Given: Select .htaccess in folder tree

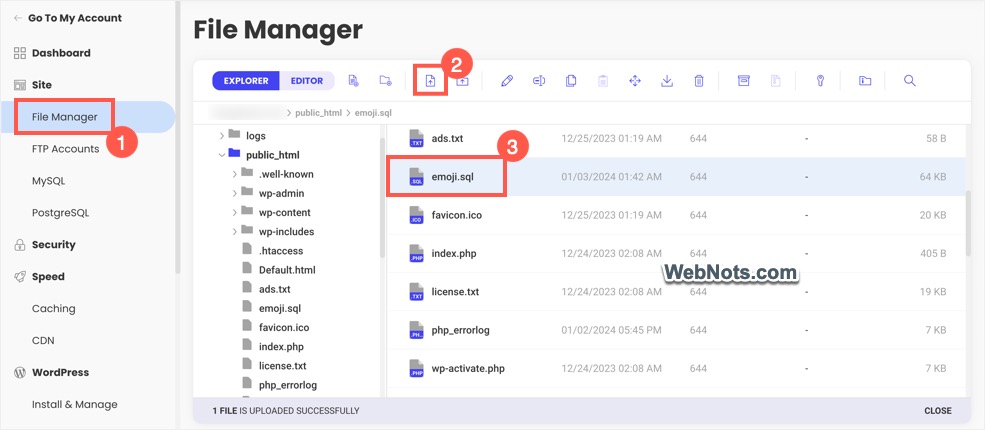Looking at the screenshot, I should point(281,250).
